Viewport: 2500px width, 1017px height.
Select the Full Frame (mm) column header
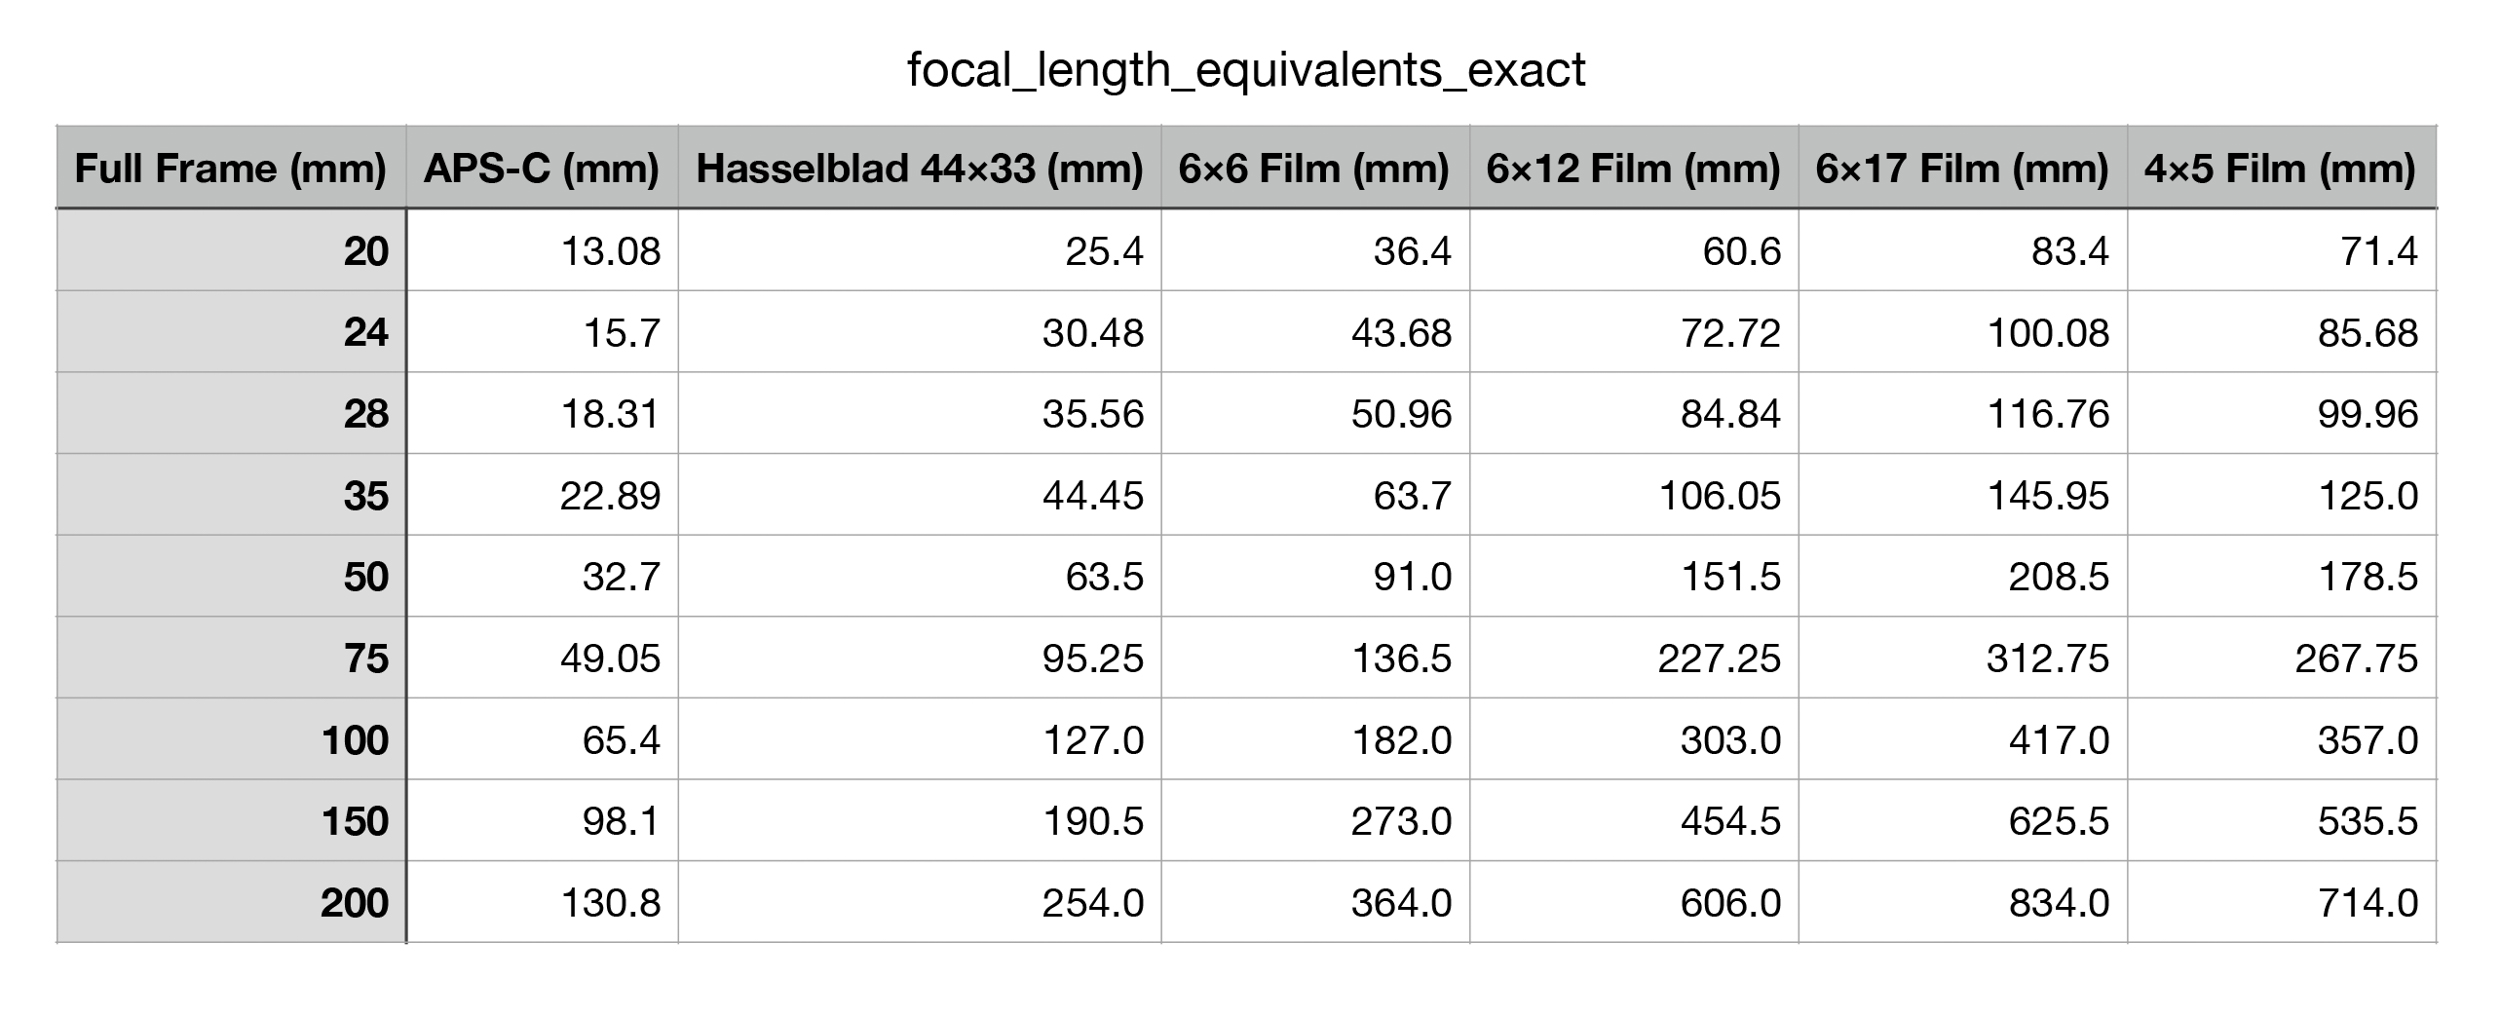coord(231,168)
